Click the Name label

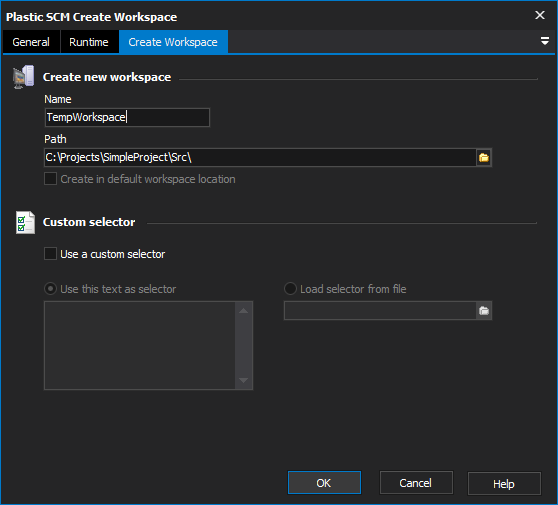[58, 99]
